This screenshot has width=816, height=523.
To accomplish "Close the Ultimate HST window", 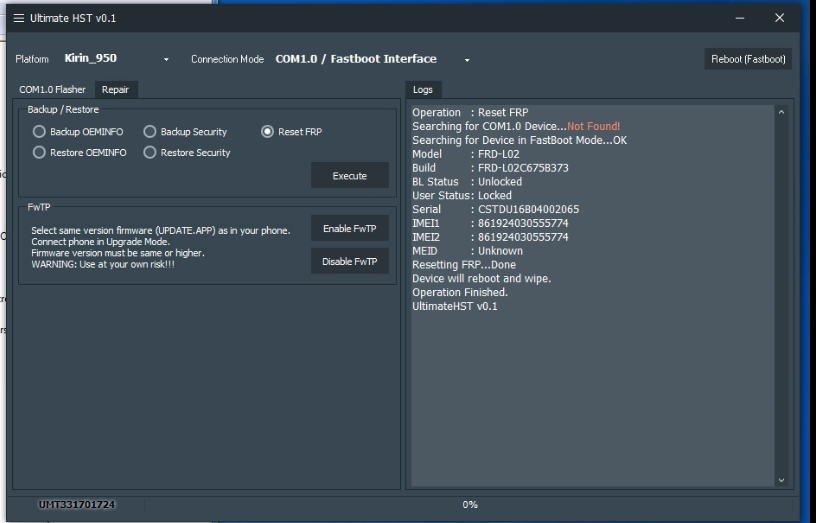I will (x=779, y=18).
